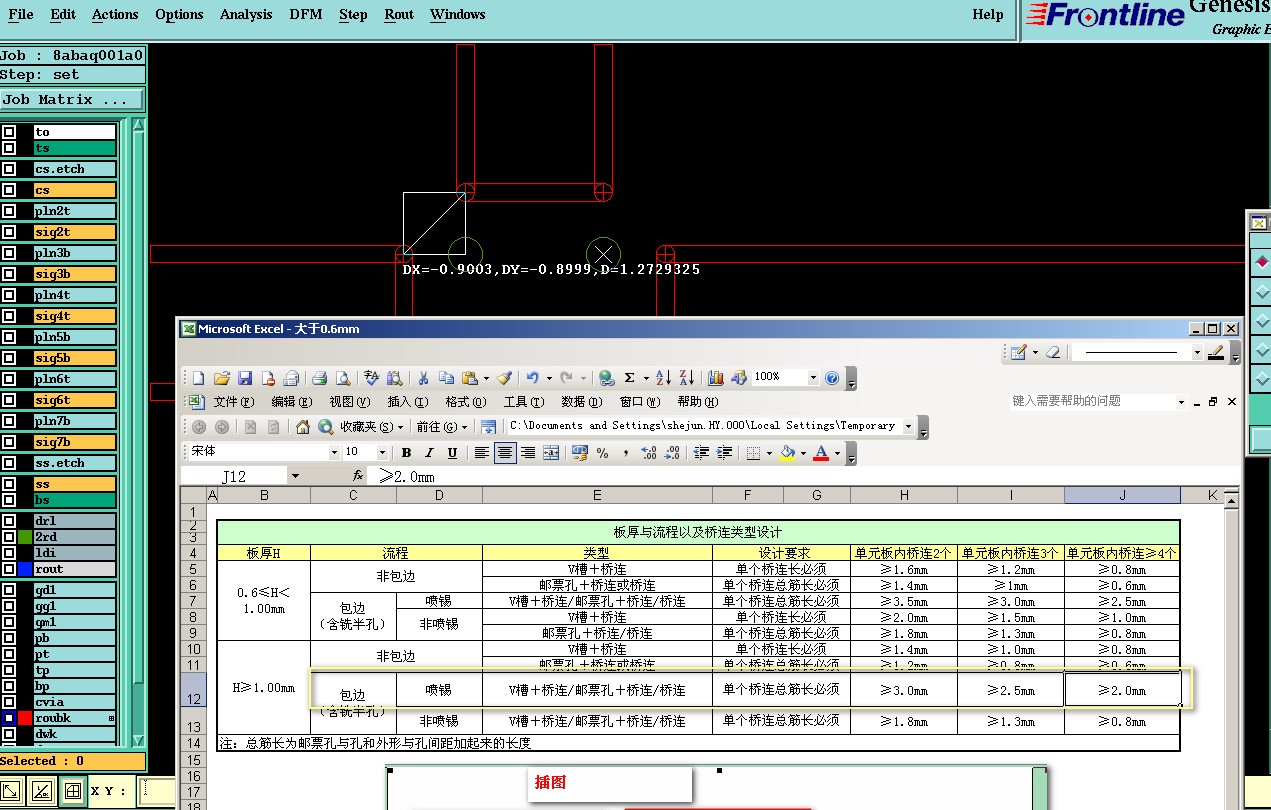The image size is (1271, 810).
Task: Click the AutoSum sigma icon
Action: click(x=629, y=378)
